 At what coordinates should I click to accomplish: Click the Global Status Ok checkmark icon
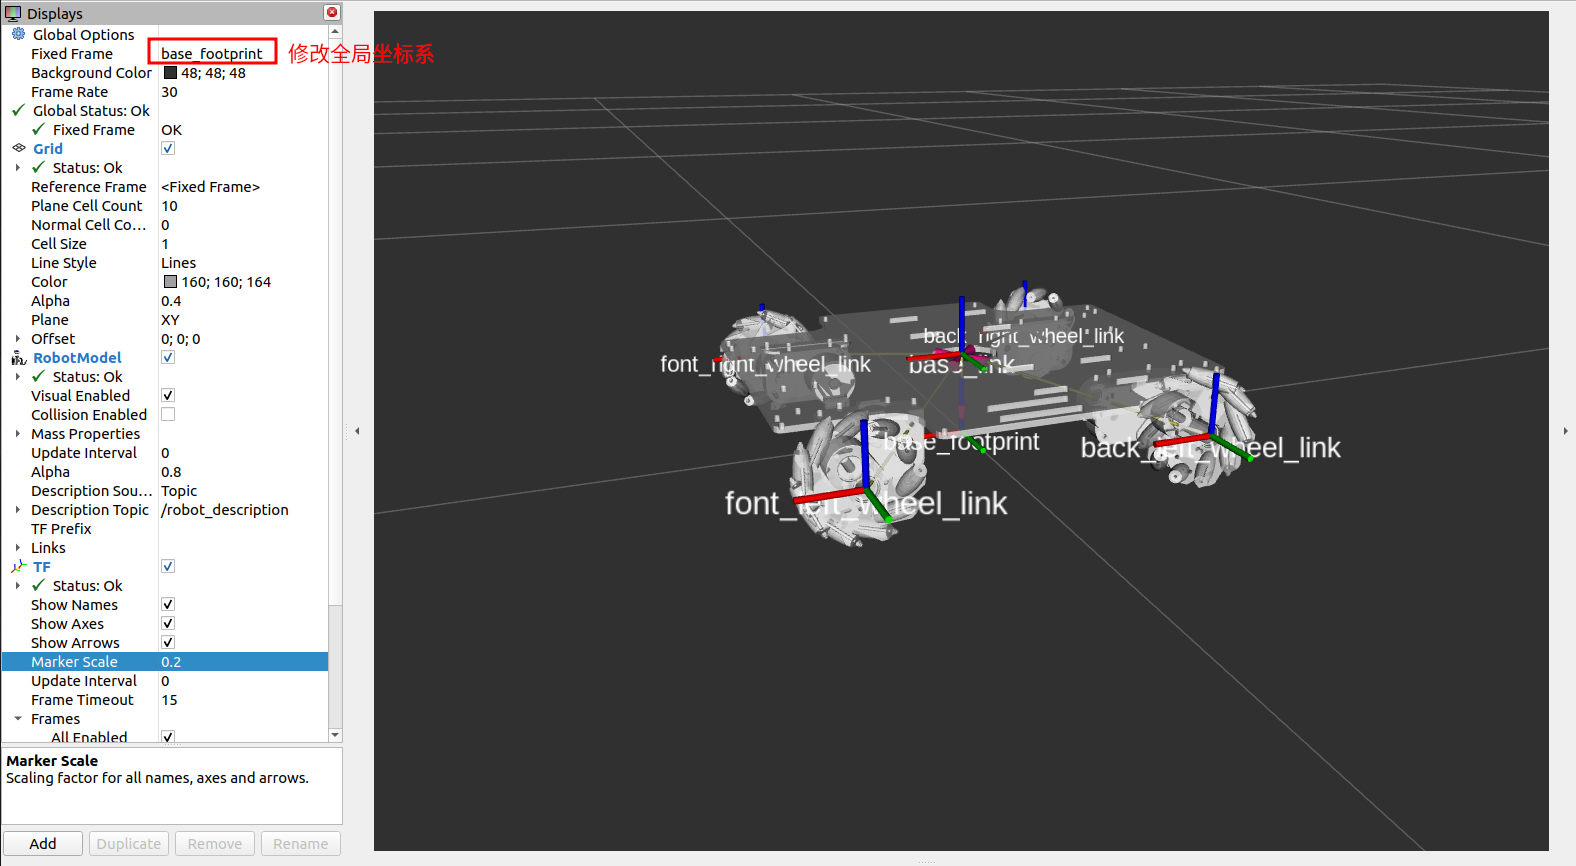point(18,110)
